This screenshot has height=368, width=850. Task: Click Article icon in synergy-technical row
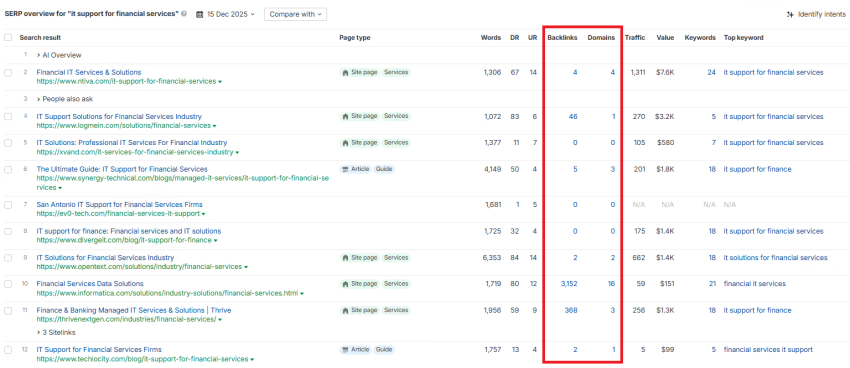coord(345,169)
